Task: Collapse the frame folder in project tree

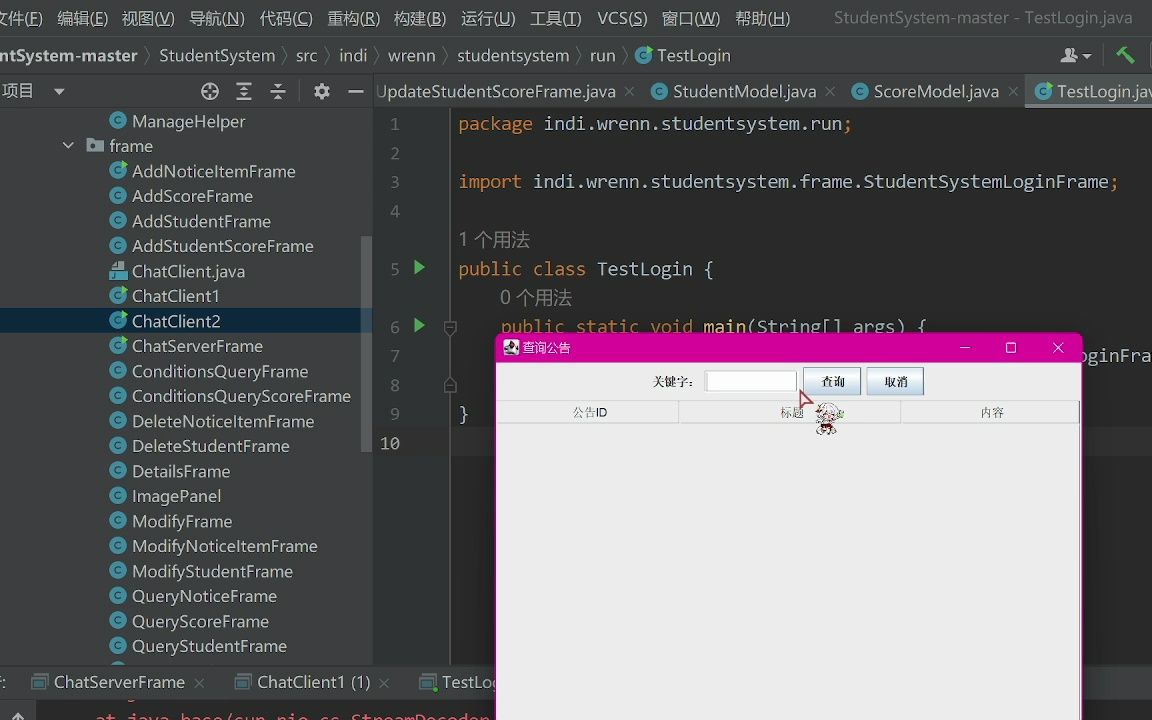Action: (x=68, y=145)
